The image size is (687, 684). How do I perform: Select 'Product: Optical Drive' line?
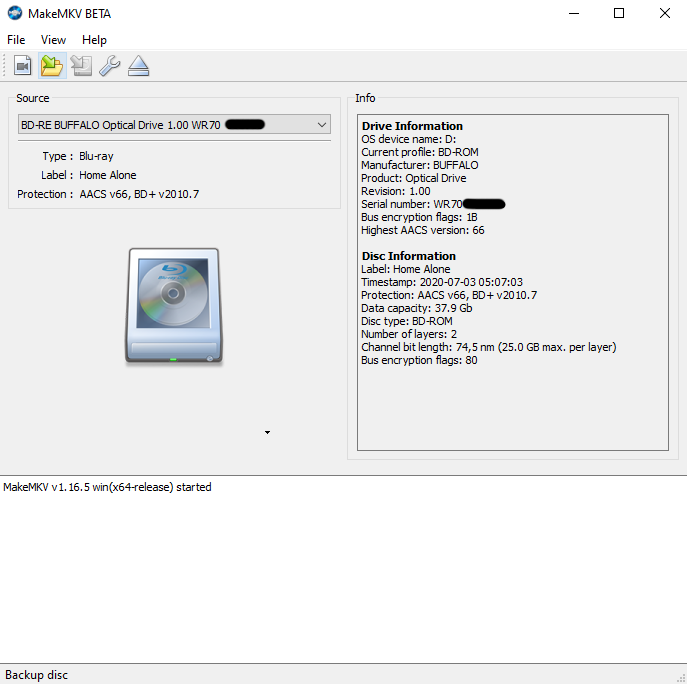click(x=414, y=178)
